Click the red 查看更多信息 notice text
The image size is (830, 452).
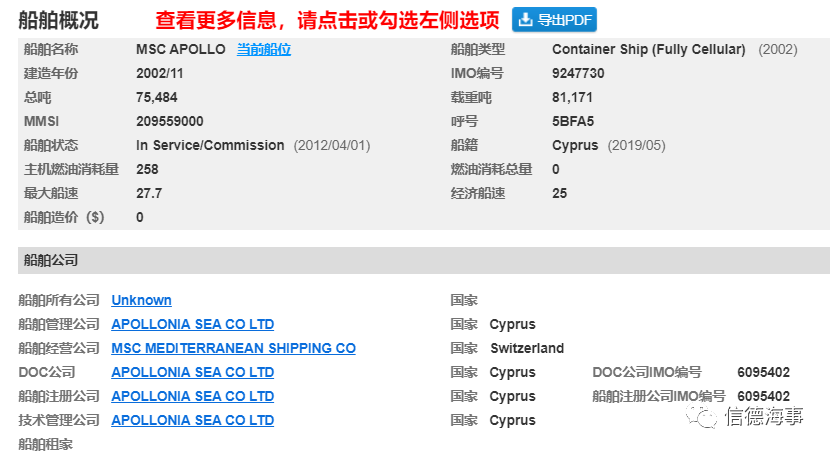click(x=326, y=20)
